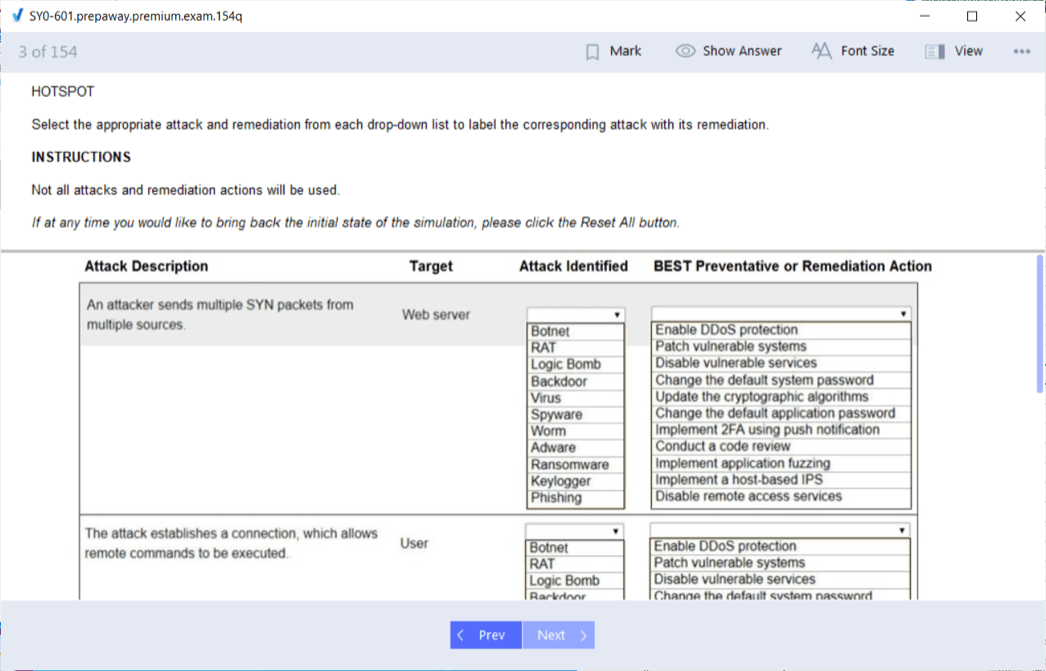Screen dimensions: 1046x671
Task: Expand the Web server Attack Identified dropdown
Action: (x=575, y=314)
